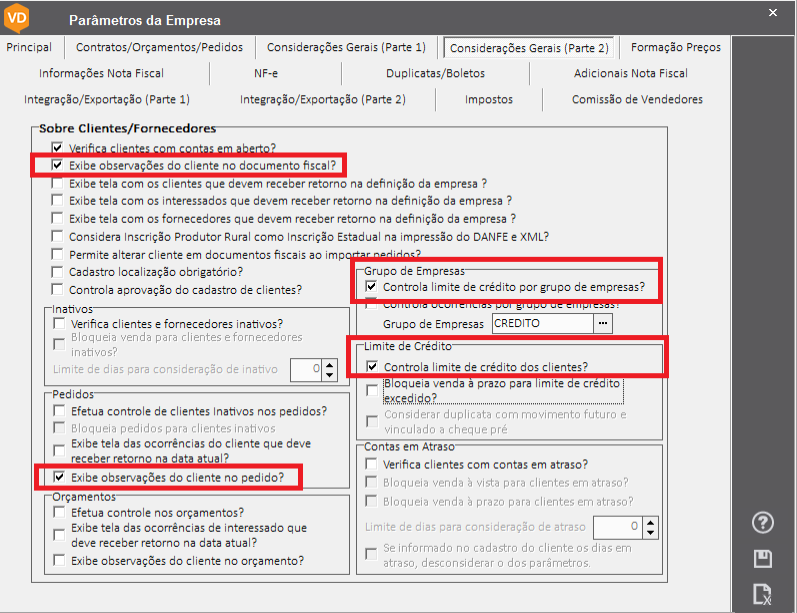Go to Informações Nota Fiscal tab
The width and height of the screenshot is (797, 613).
101,73
